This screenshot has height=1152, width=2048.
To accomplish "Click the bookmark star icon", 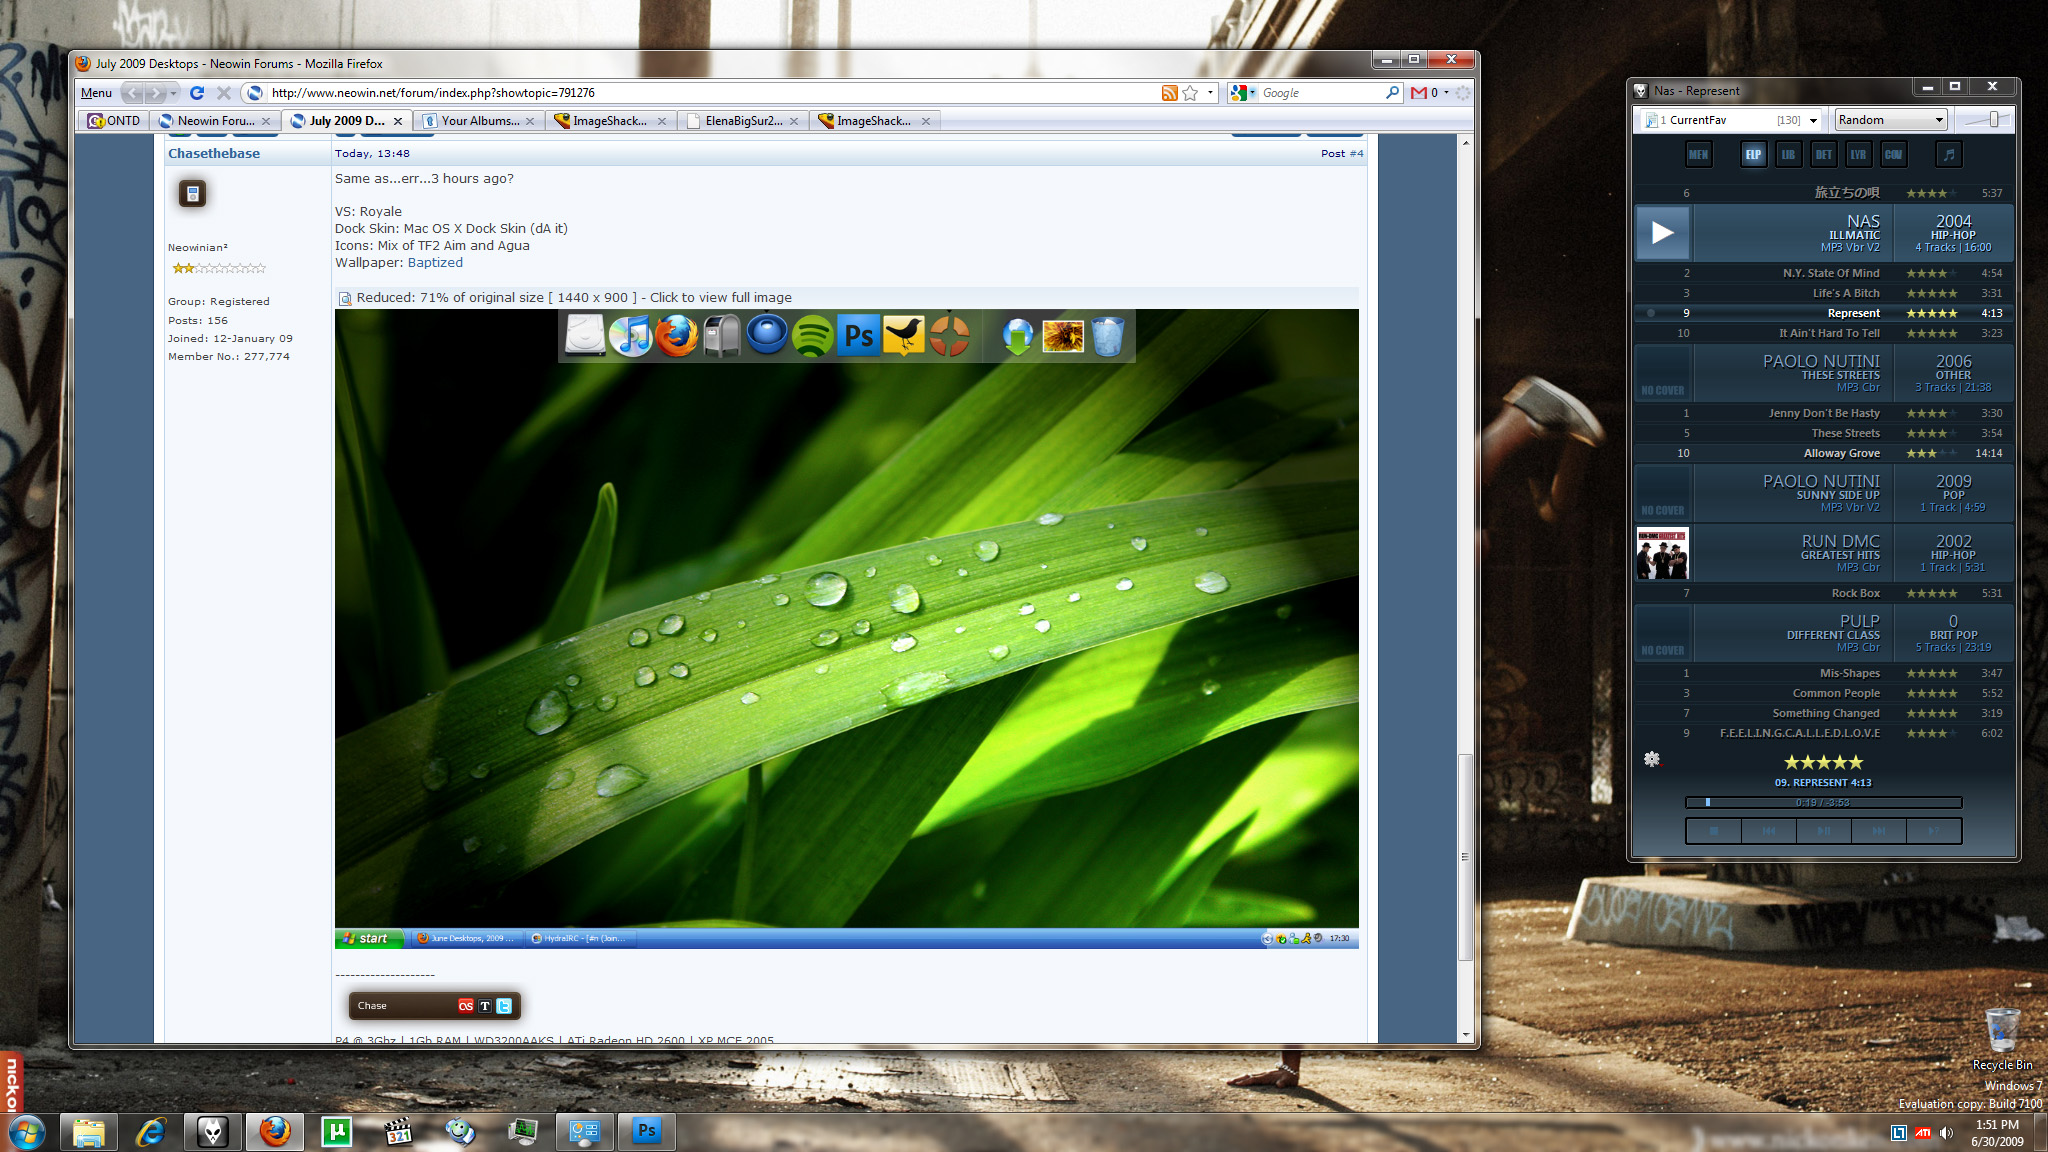I will (x=1190, y=93).
